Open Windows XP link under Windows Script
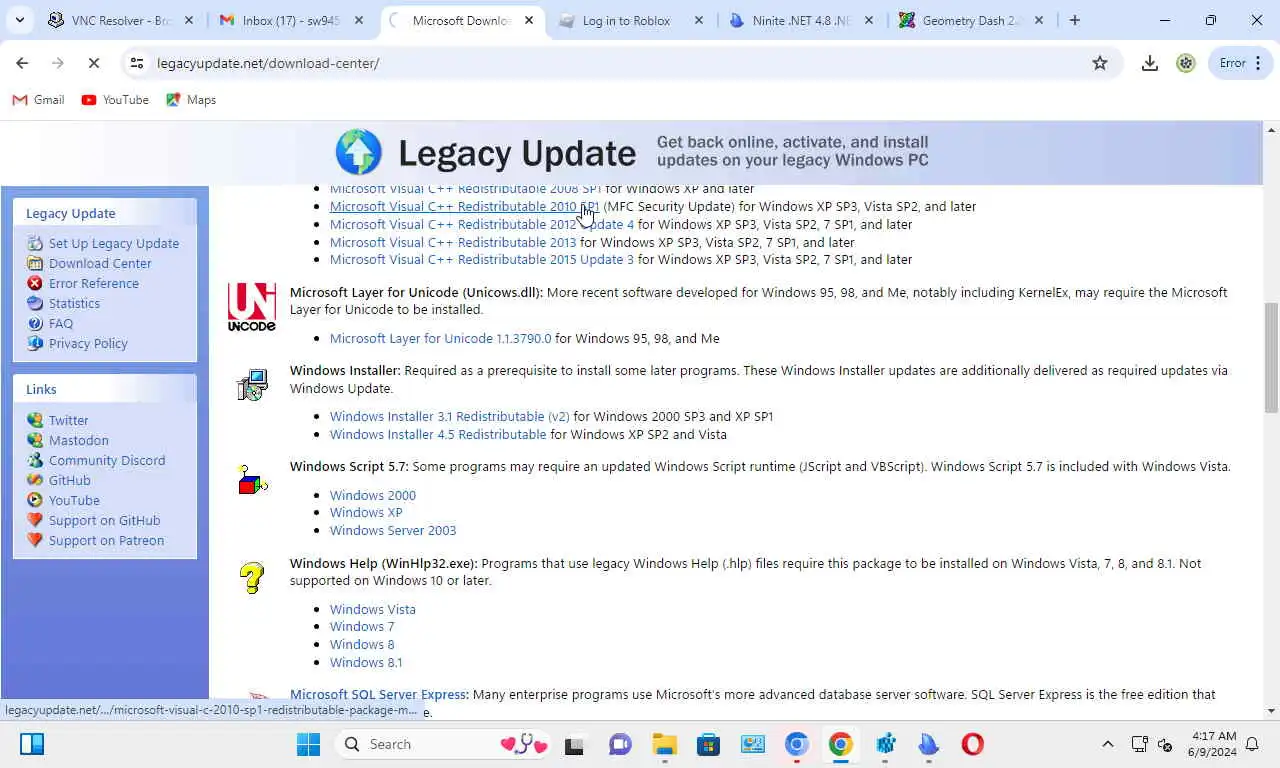Viewport: 1280px width, 768px height. click(366, 512)
